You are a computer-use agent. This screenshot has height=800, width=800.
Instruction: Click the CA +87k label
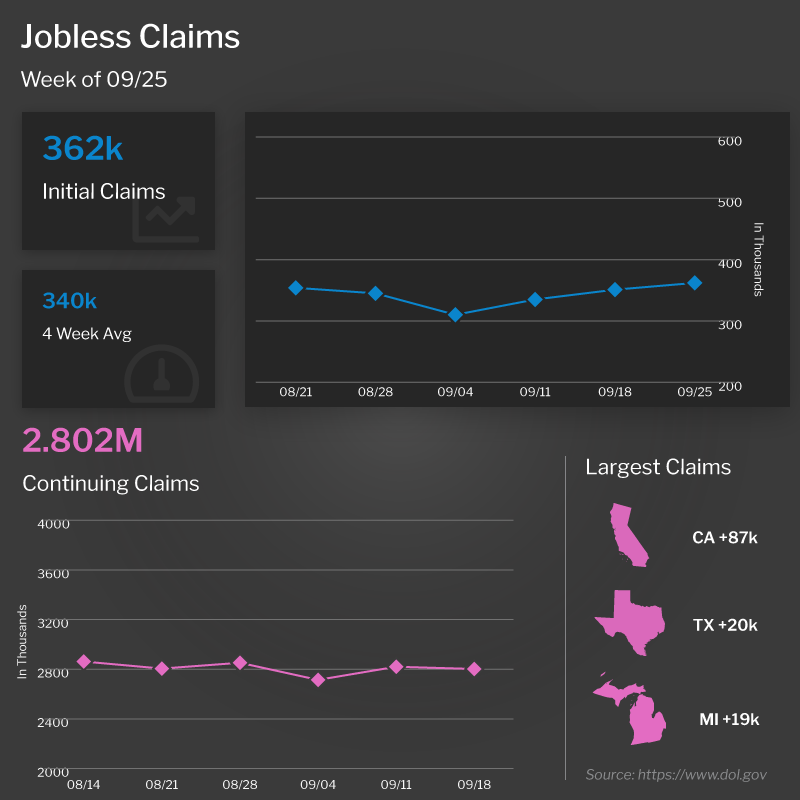(x=724, y=538)
